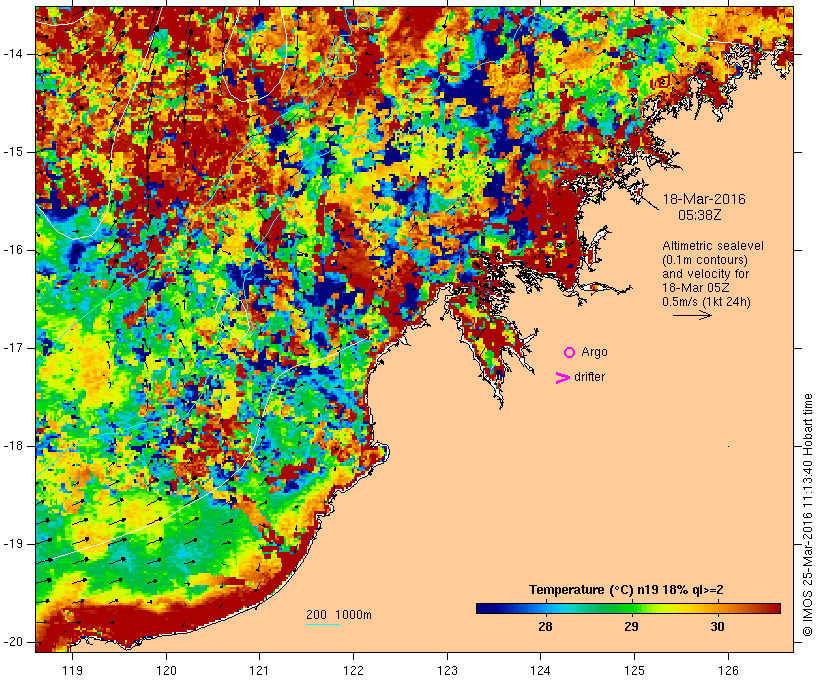The height and width of the screenshot is (680, 820).
Task: Click the Argo legend label
Action: coord(595,353)
